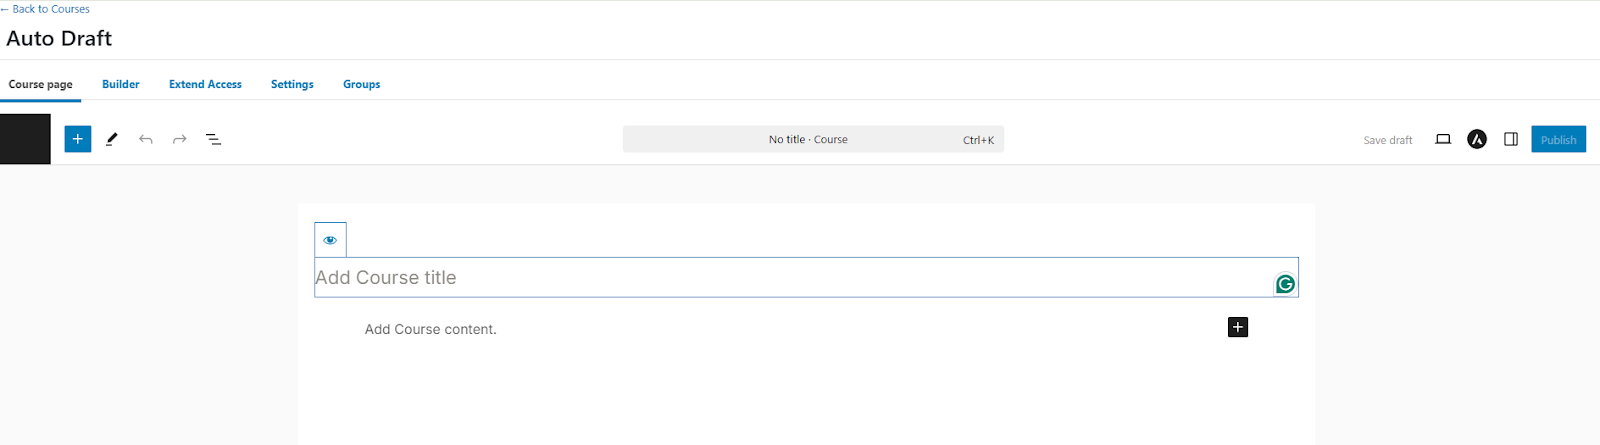Click the Grammarly icon in title field
Screen dimensions: 1600x445
click(1285, 284)
